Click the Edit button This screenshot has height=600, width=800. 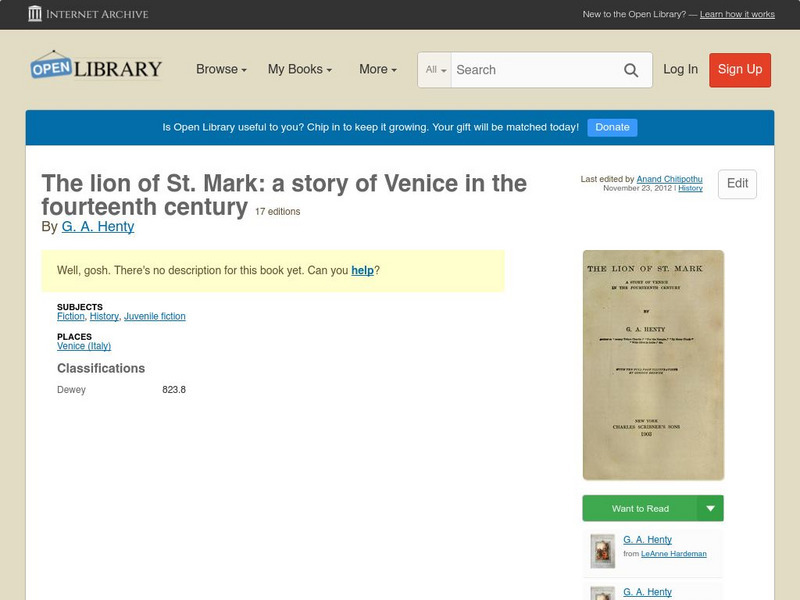click(x=737, y=184)
